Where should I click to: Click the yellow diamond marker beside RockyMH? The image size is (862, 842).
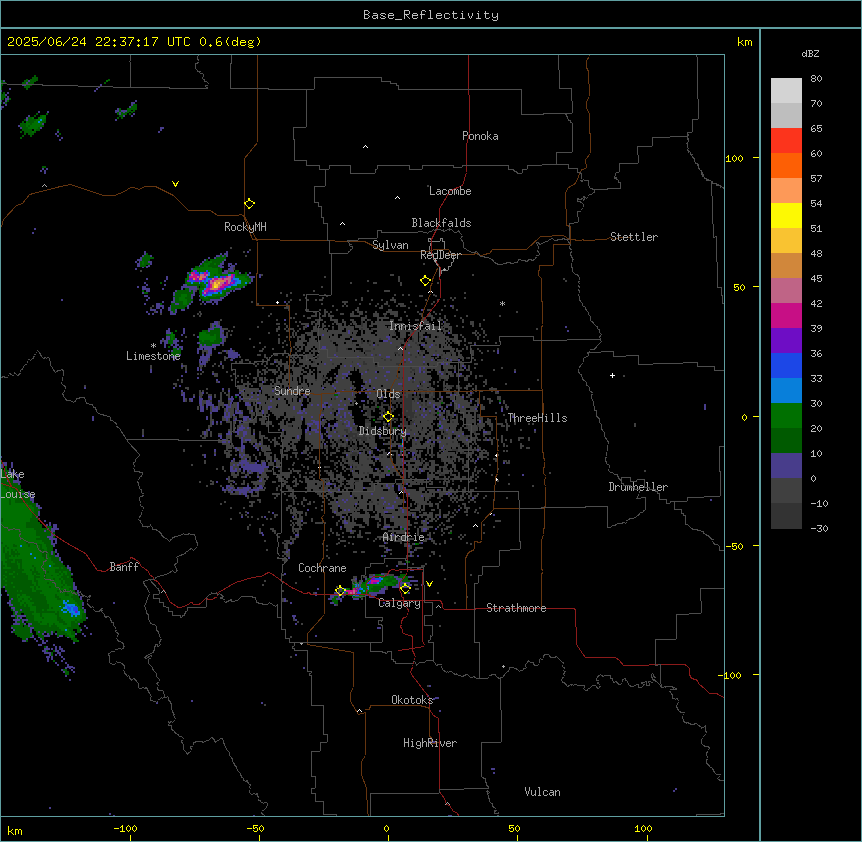(249, 204)
